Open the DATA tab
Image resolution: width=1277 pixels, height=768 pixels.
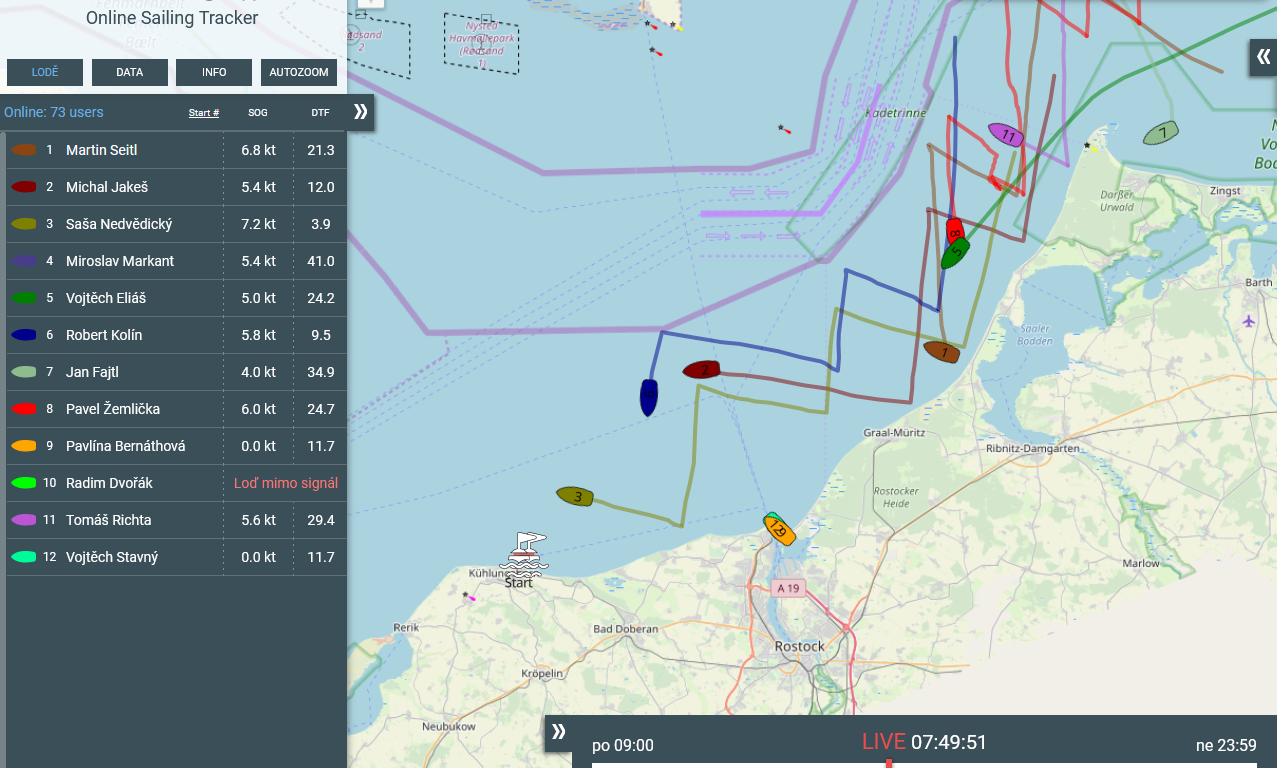[x=130, y=72]
